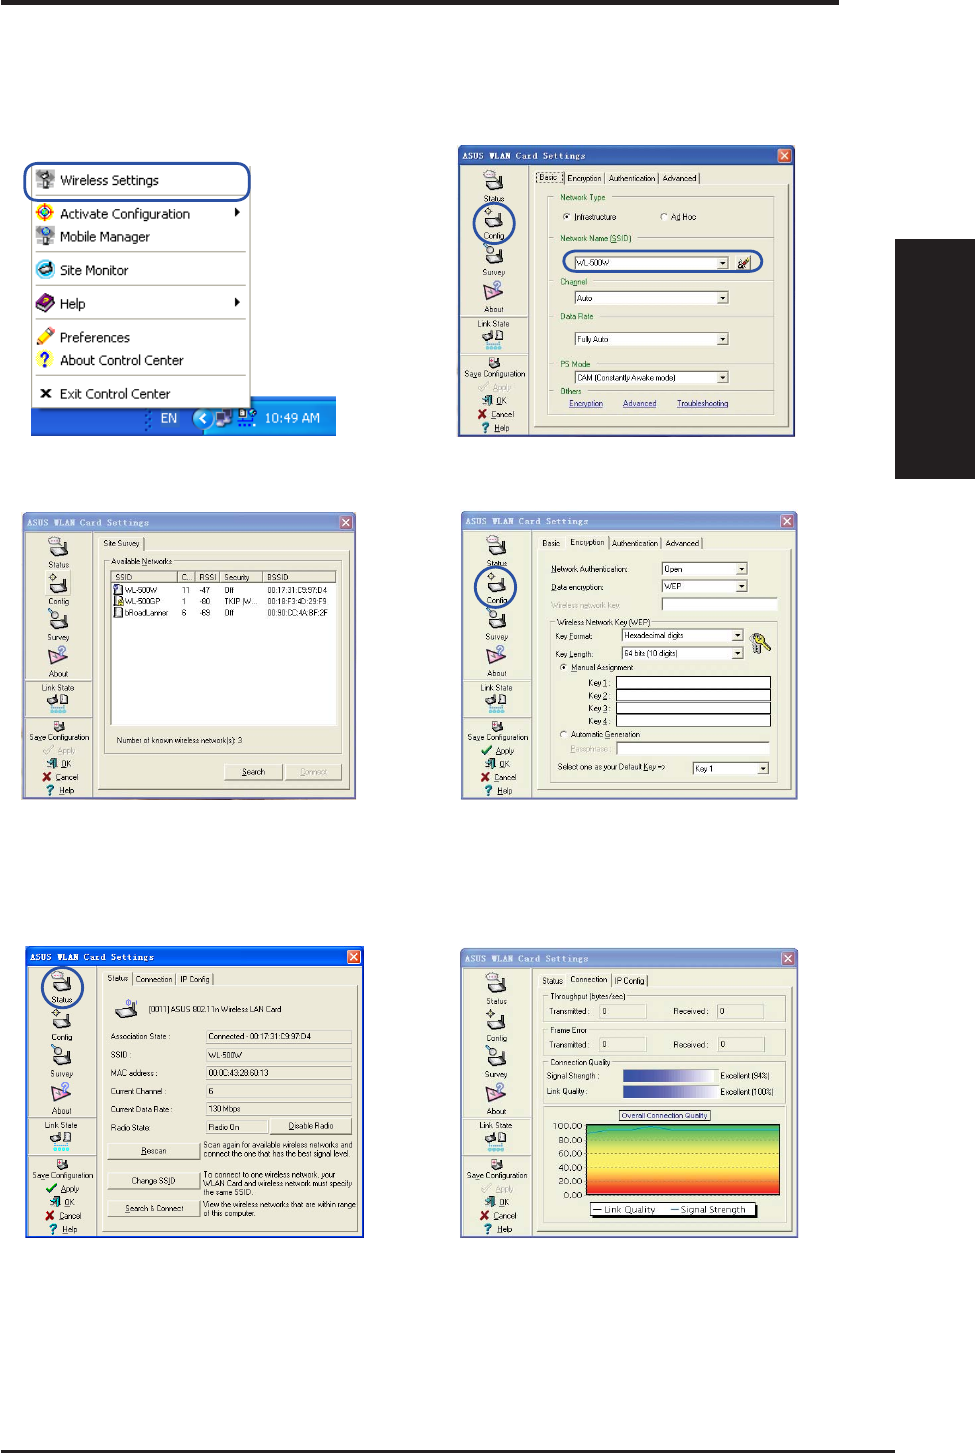Viewport: 975px width, 1453px height.
Task: Click the blue tray expand arrow on taskbar
Action: coord(202,419)
